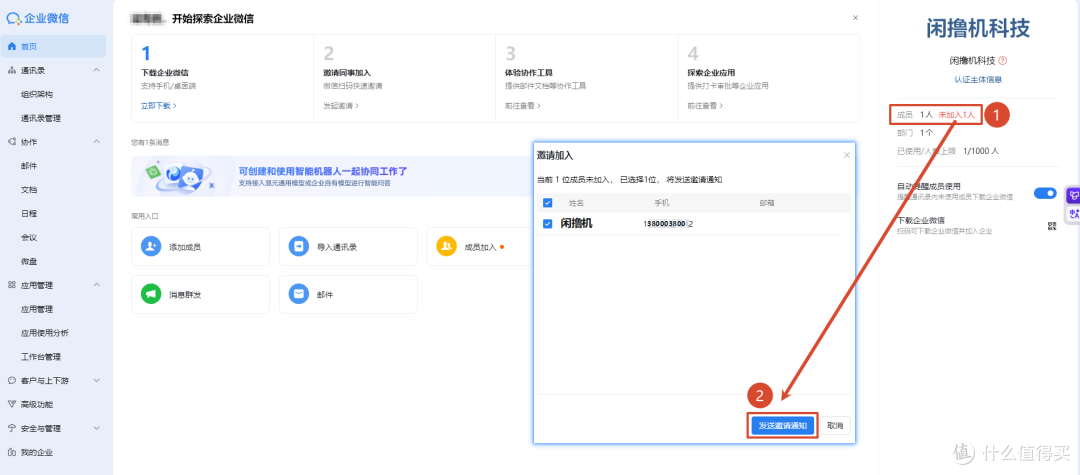Open 首页 in the sidebar
Screen dimensions: 1080x475
(54, 46)
